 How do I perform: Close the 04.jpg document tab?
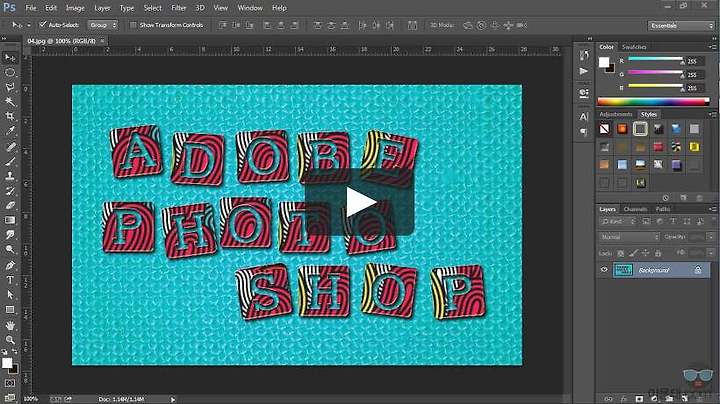pyautogui.click(x=102, y=41)
